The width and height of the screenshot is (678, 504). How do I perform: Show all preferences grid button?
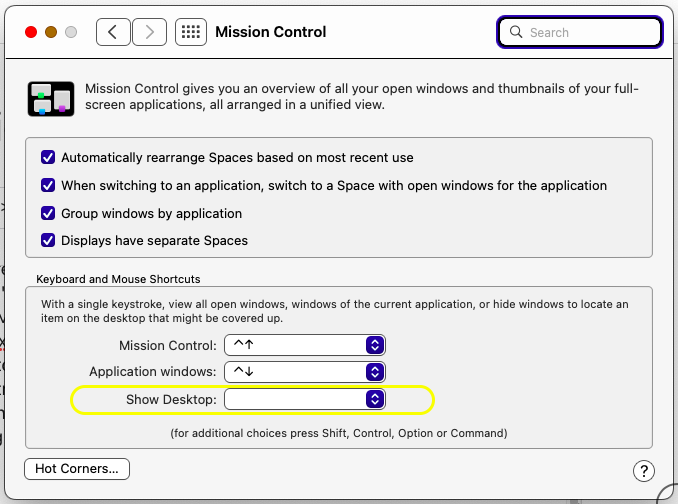[x=191, y=32]
